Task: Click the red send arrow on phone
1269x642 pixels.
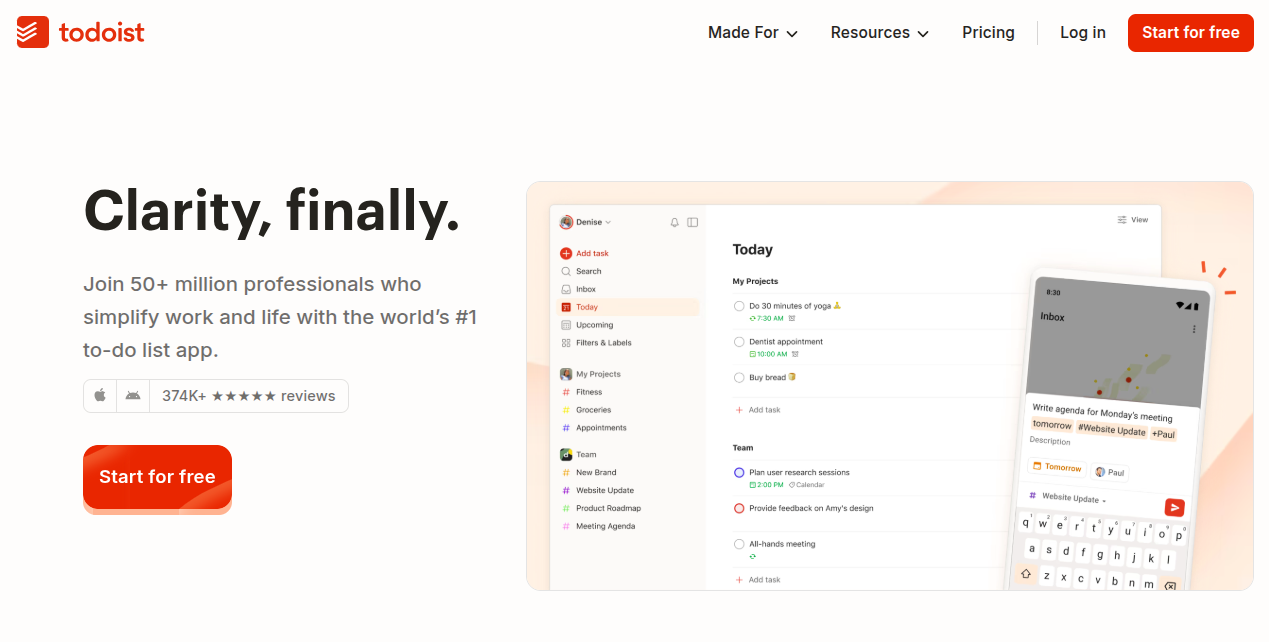Action: [x=1174, y=508]
